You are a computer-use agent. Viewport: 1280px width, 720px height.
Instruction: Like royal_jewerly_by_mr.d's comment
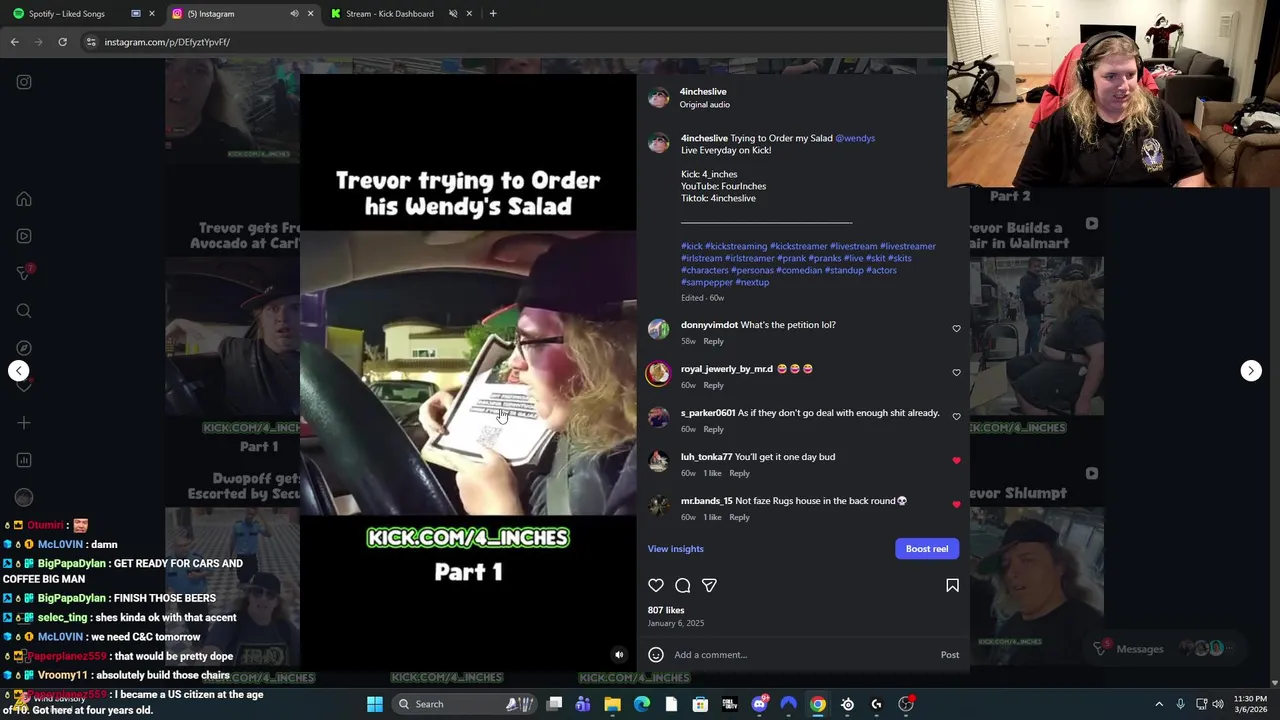click(956, 373)
